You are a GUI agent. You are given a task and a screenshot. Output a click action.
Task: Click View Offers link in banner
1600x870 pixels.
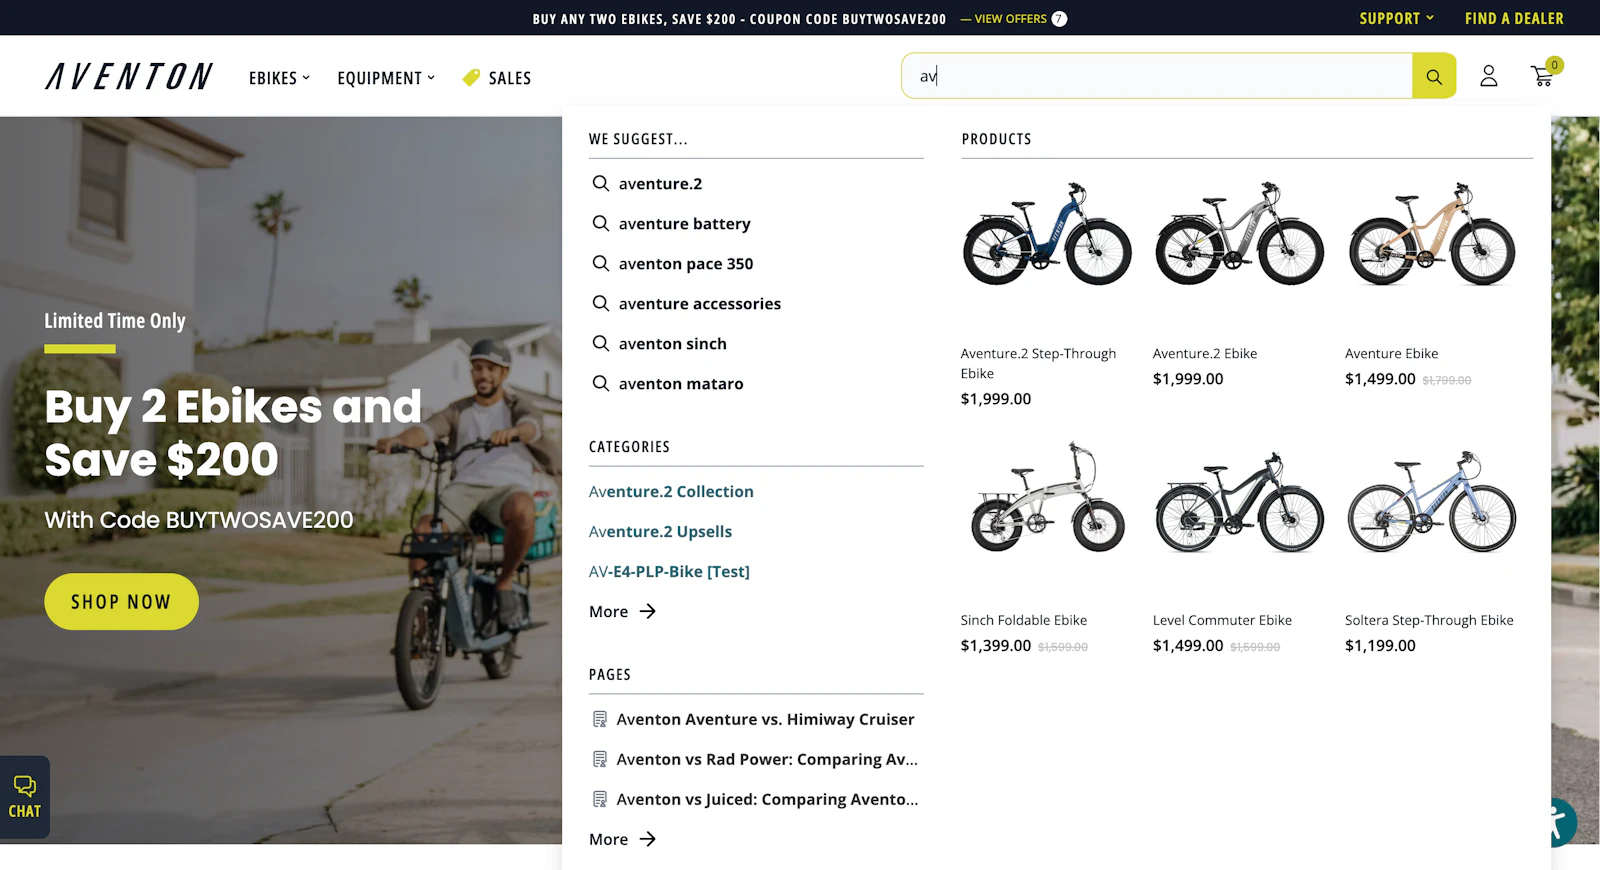coord(1003,19)
